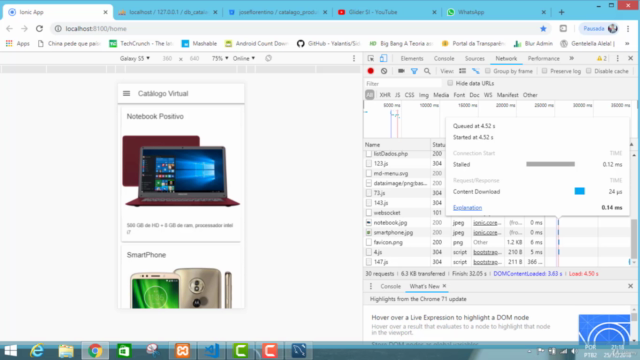Image resolution: width=640 pixels, height=360 pixels.
Task: Toggle the device toolbar icon
Action: [x=383, y=58]
